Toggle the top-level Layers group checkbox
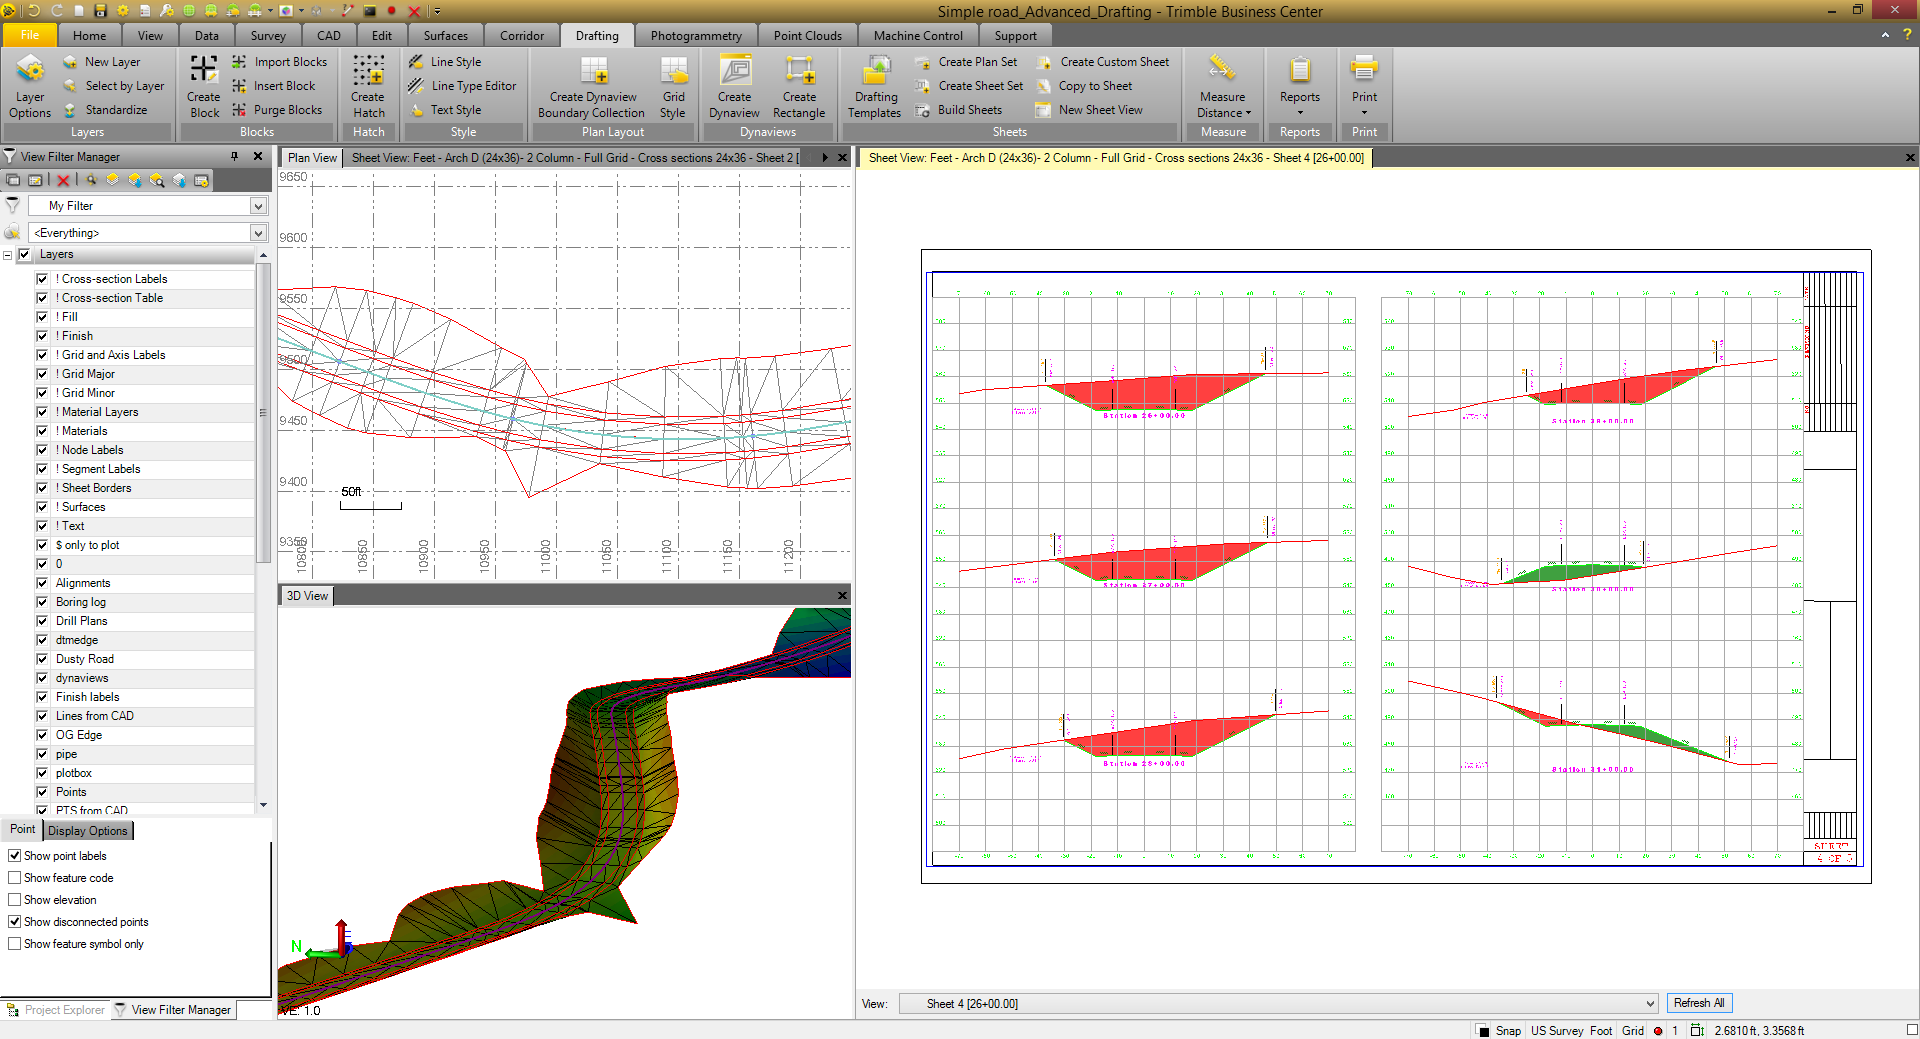This screenshot has height=1039, width=1920. tap(25, 254)
